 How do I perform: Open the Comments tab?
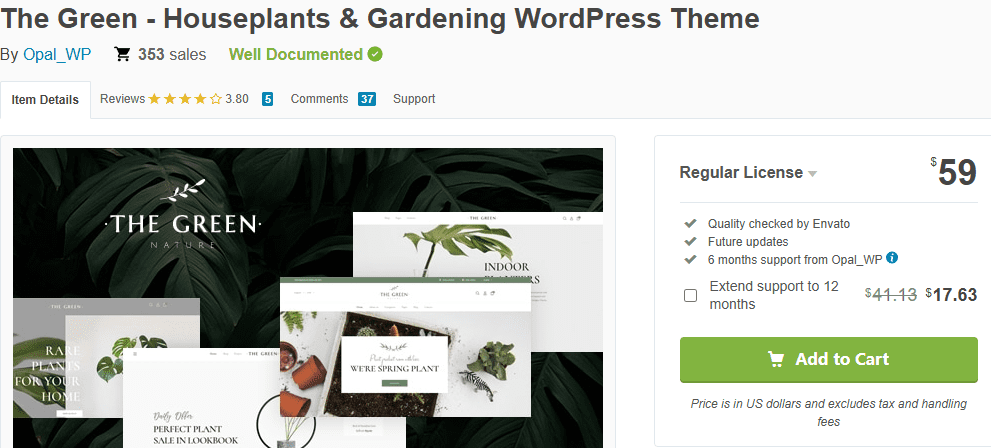319,99
